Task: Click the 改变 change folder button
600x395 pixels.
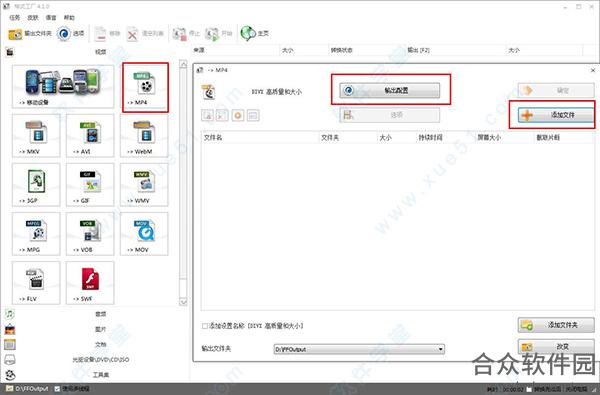Action: (556, 346)
